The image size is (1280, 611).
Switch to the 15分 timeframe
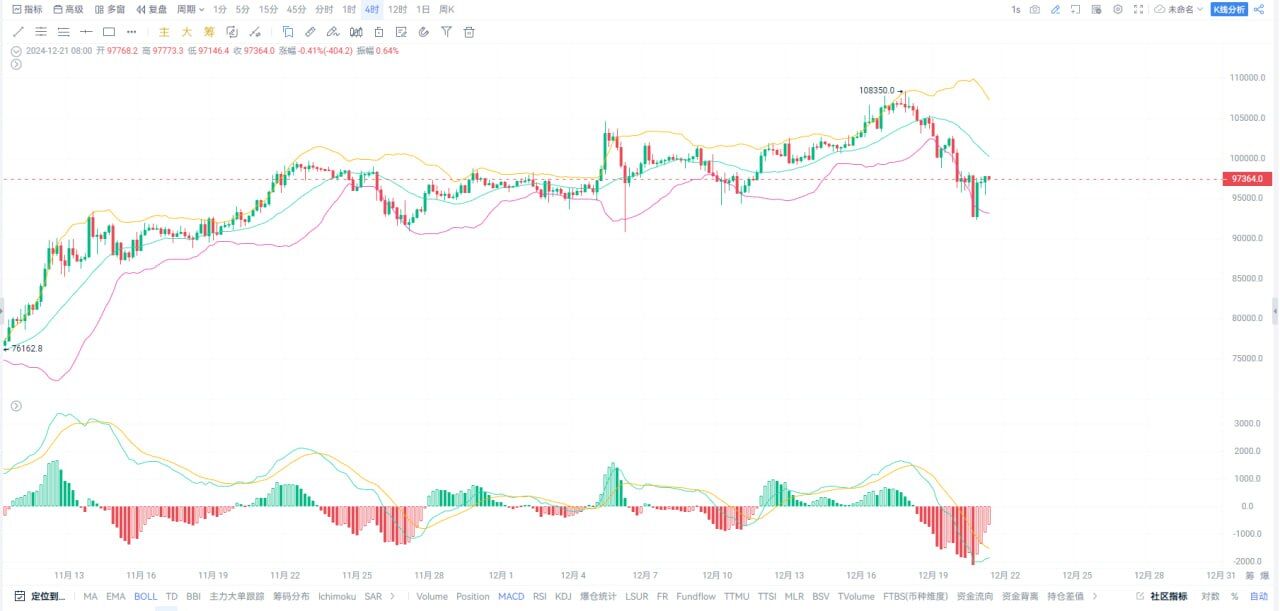[x=268, y=9]
